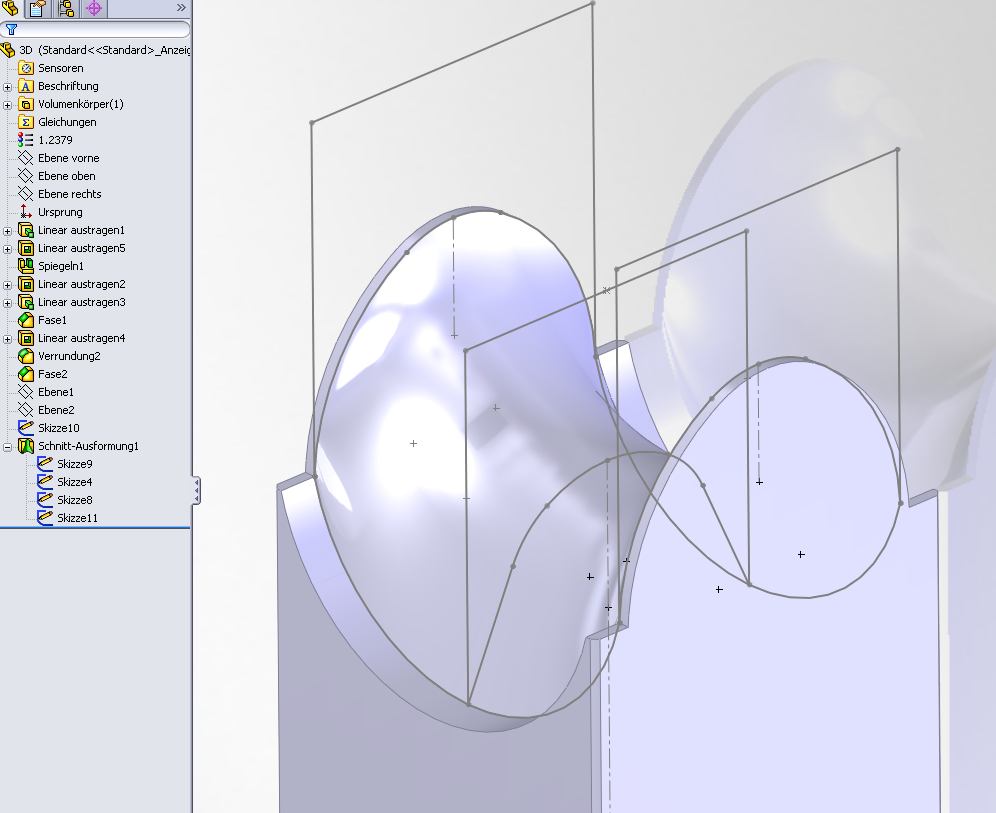Select the Ebene2 plane icon
This screenshot has width=996, height=813.
(25, 410)
